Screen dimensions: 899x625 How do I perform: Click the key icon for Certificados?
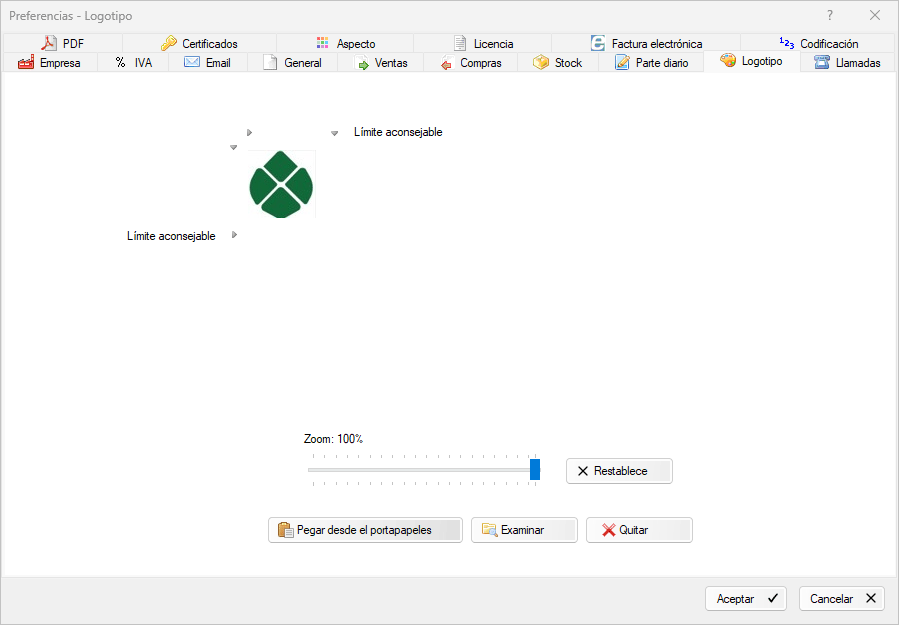point(169,43)
